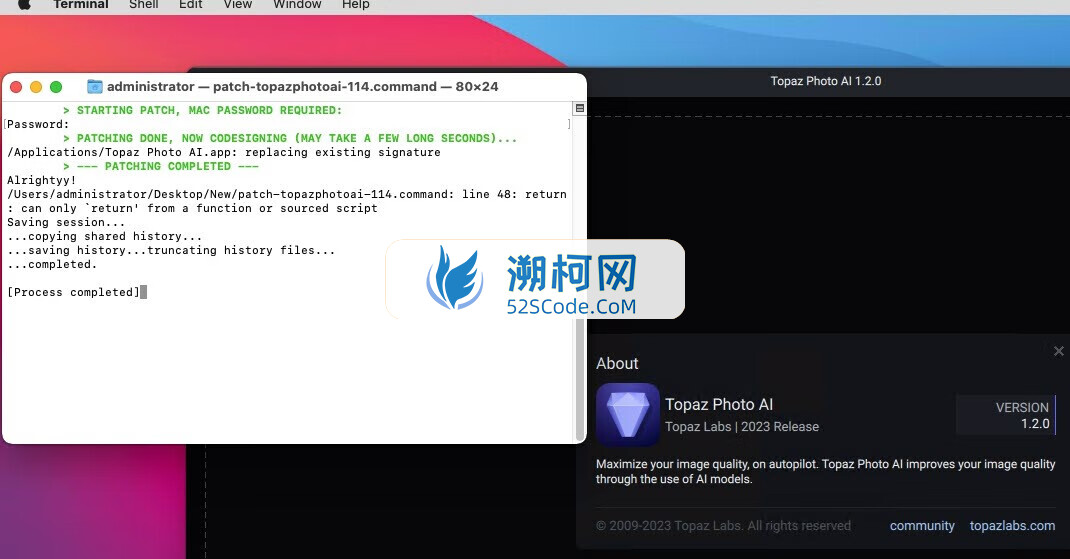Click the Terminal vertical scrollbar
Screen dimensions: 1070x559
(x=580, y=377)
